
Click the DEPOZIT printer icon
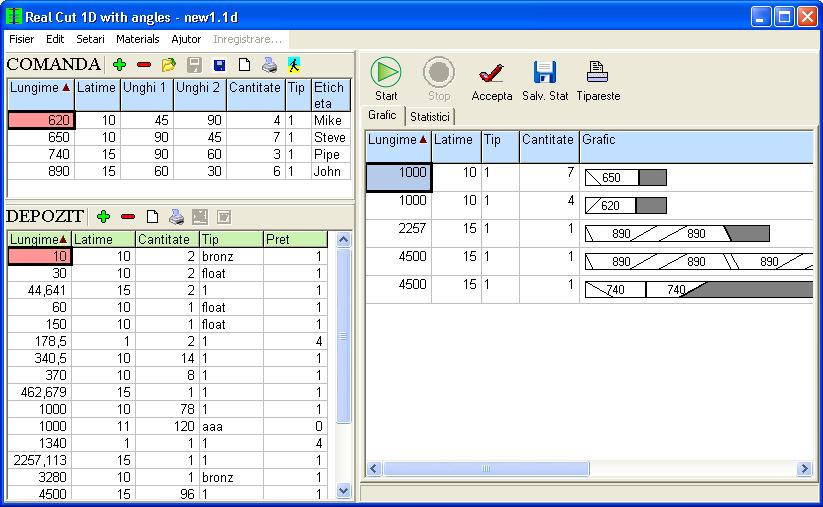(176, 216)
